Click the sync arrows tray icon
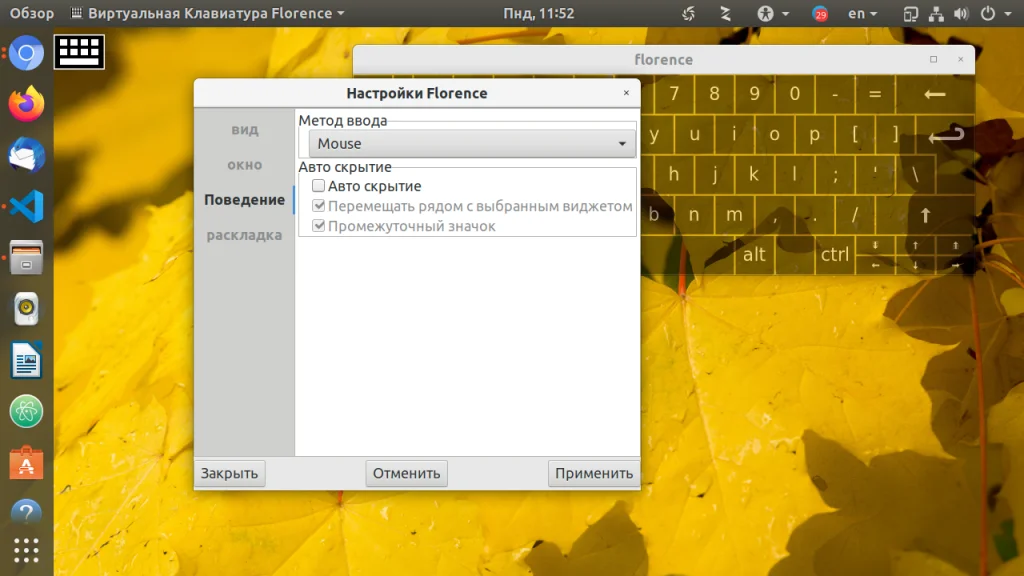1024x576 pixels. [x=688, y=13]
